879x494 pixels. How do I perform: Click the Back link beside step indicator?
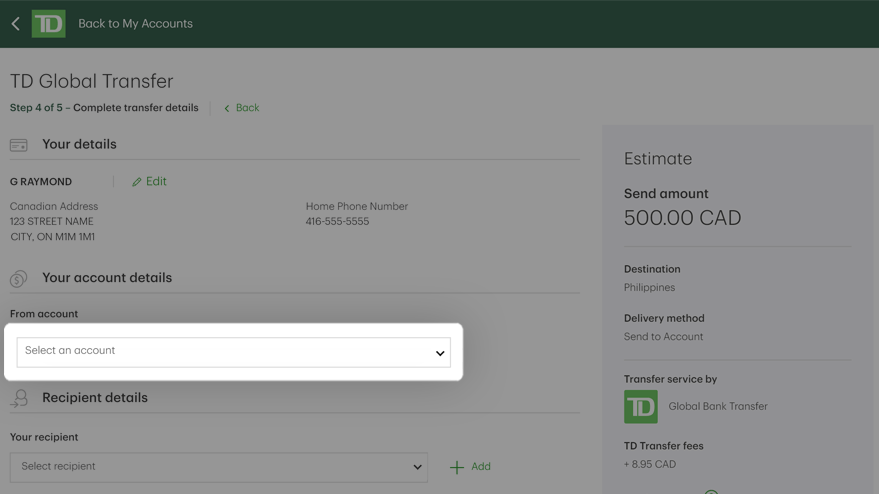click(242, 108)
